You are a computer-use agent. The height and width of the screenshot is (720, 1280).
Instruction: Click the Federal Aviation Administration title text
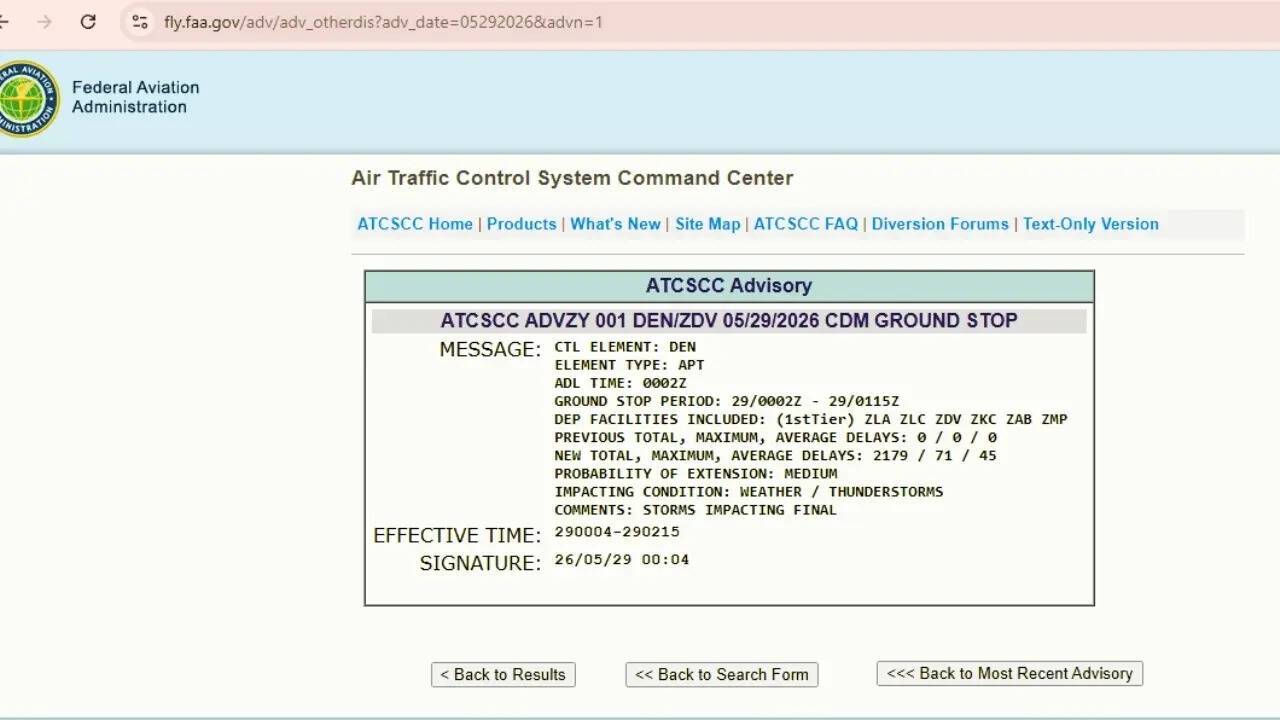pos(135,97)
